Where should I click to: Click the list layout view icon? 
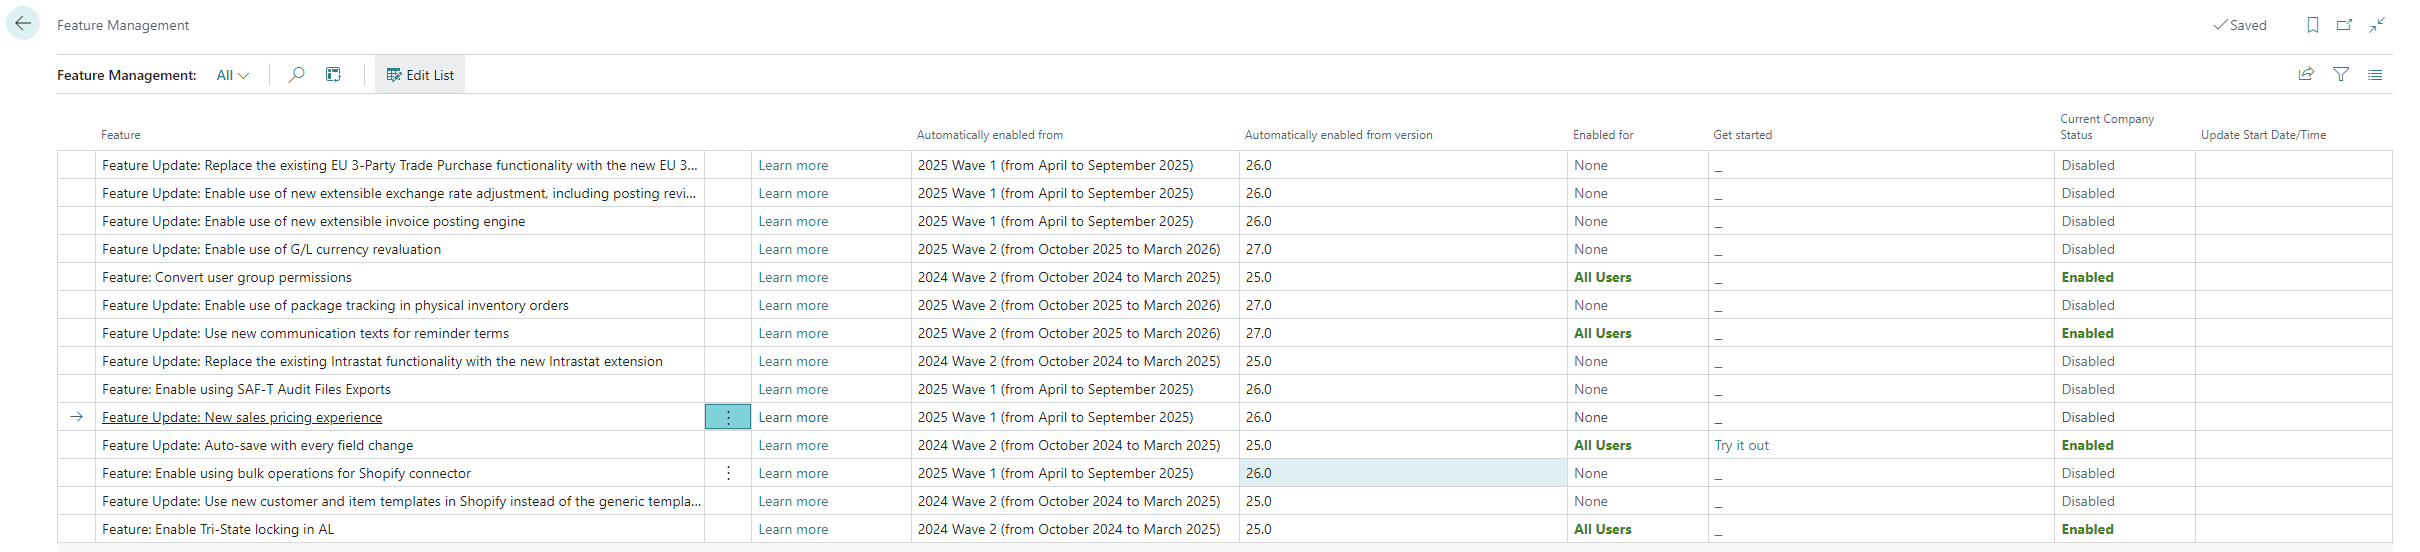tap(2375, 75)
